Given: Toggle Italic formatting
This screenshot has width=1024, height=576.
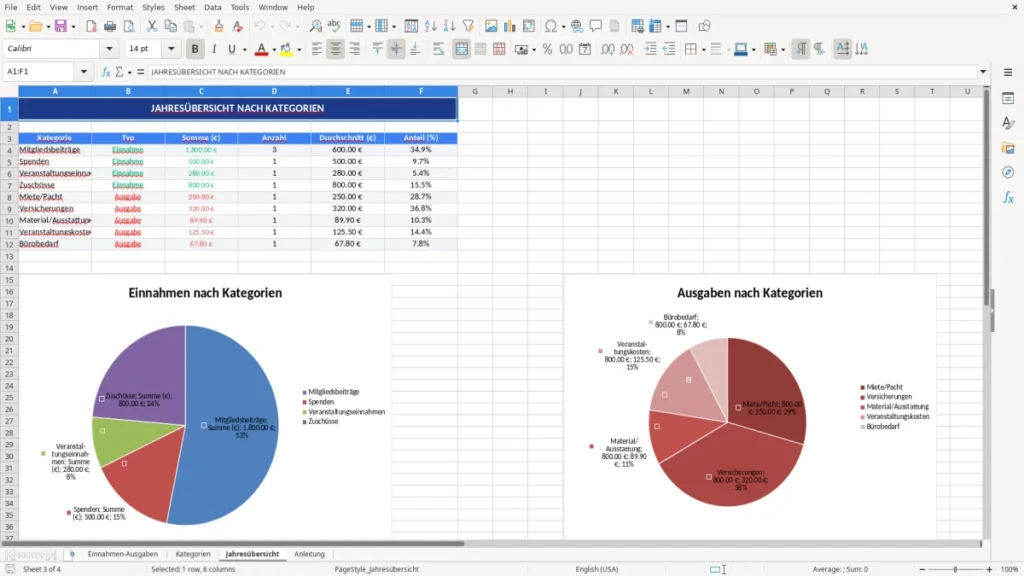Looking at the screenshot, I should (214, 49).
